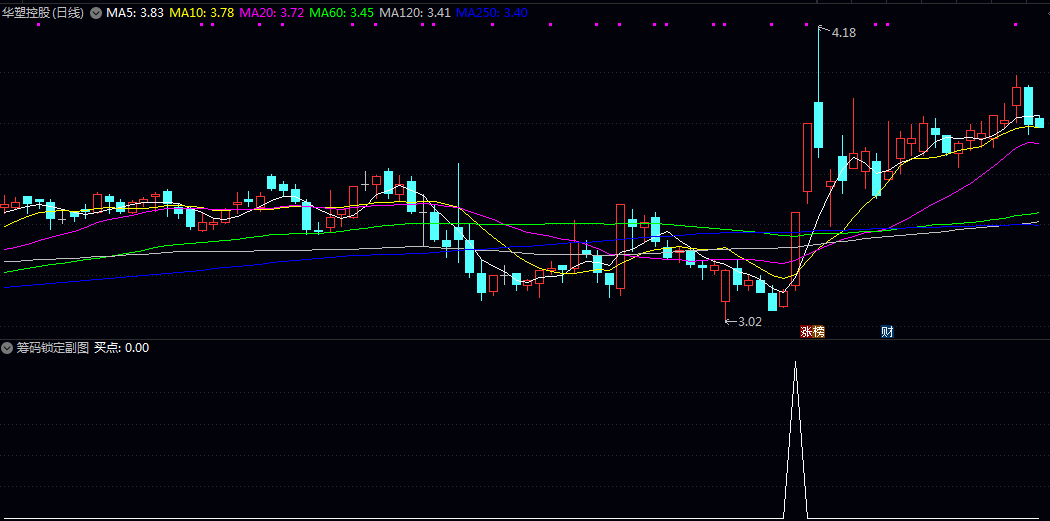Click the green MA60: 3.45 label

tap(342, 13)
